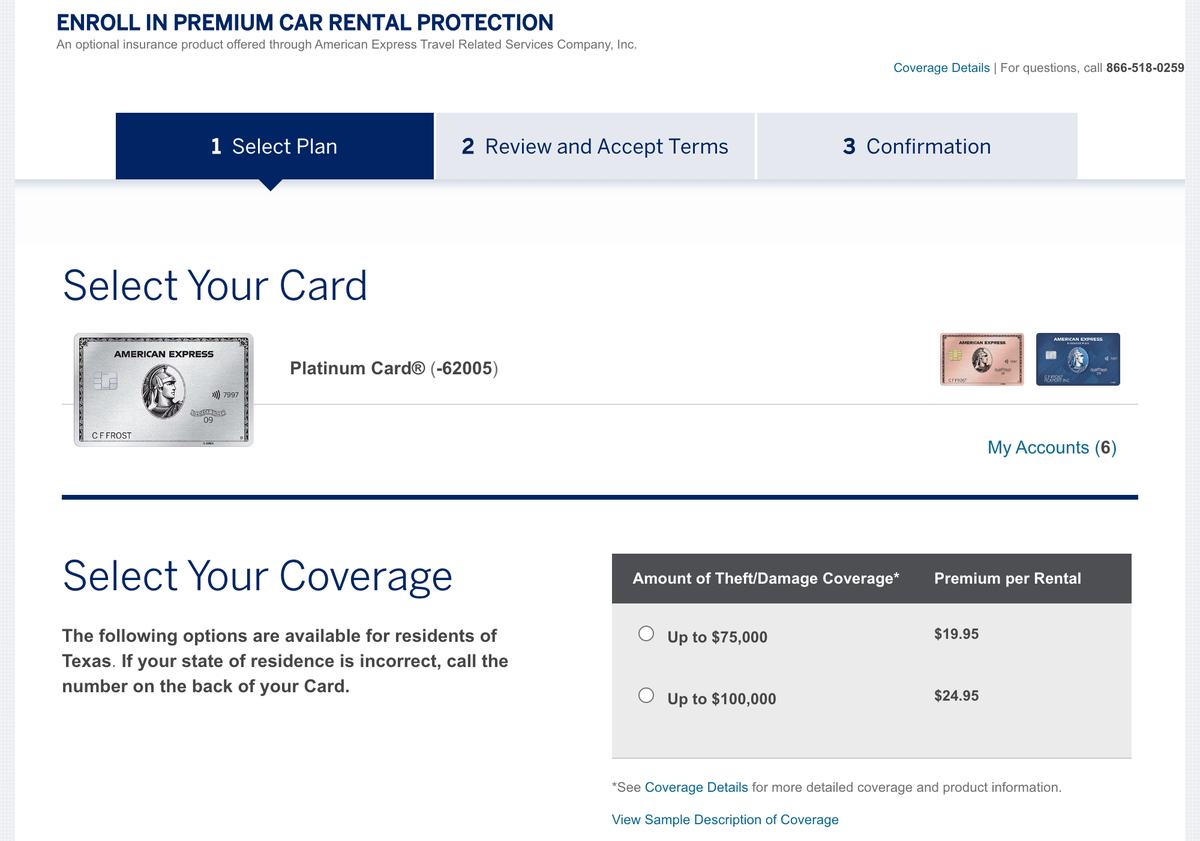Viewport: 1200px width, 841px height.
Task: Open Coverage Details link at the top
Action: [x=941, y=67]
